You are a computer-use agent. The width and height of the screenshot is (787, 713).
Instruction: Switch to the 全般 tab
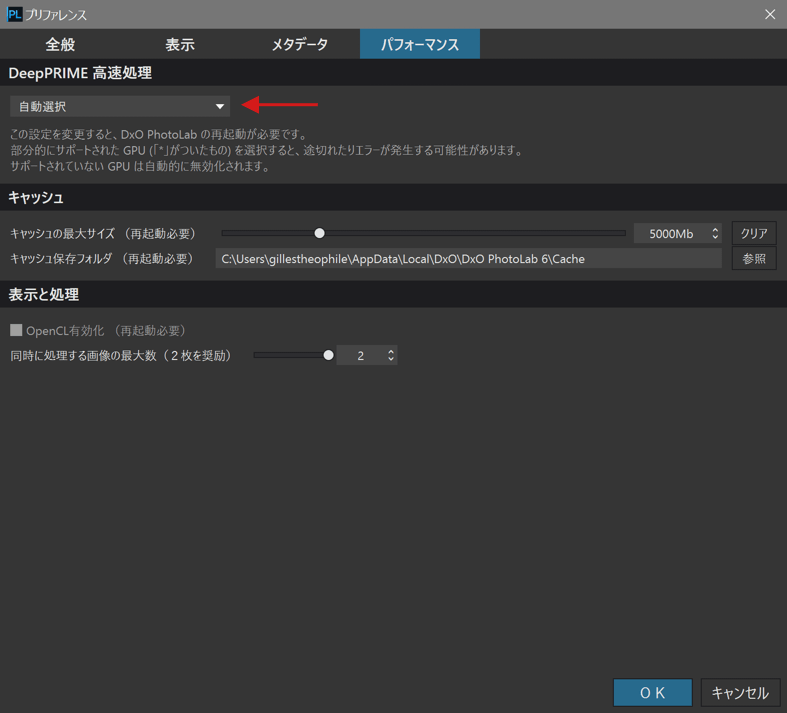[60, 44]
